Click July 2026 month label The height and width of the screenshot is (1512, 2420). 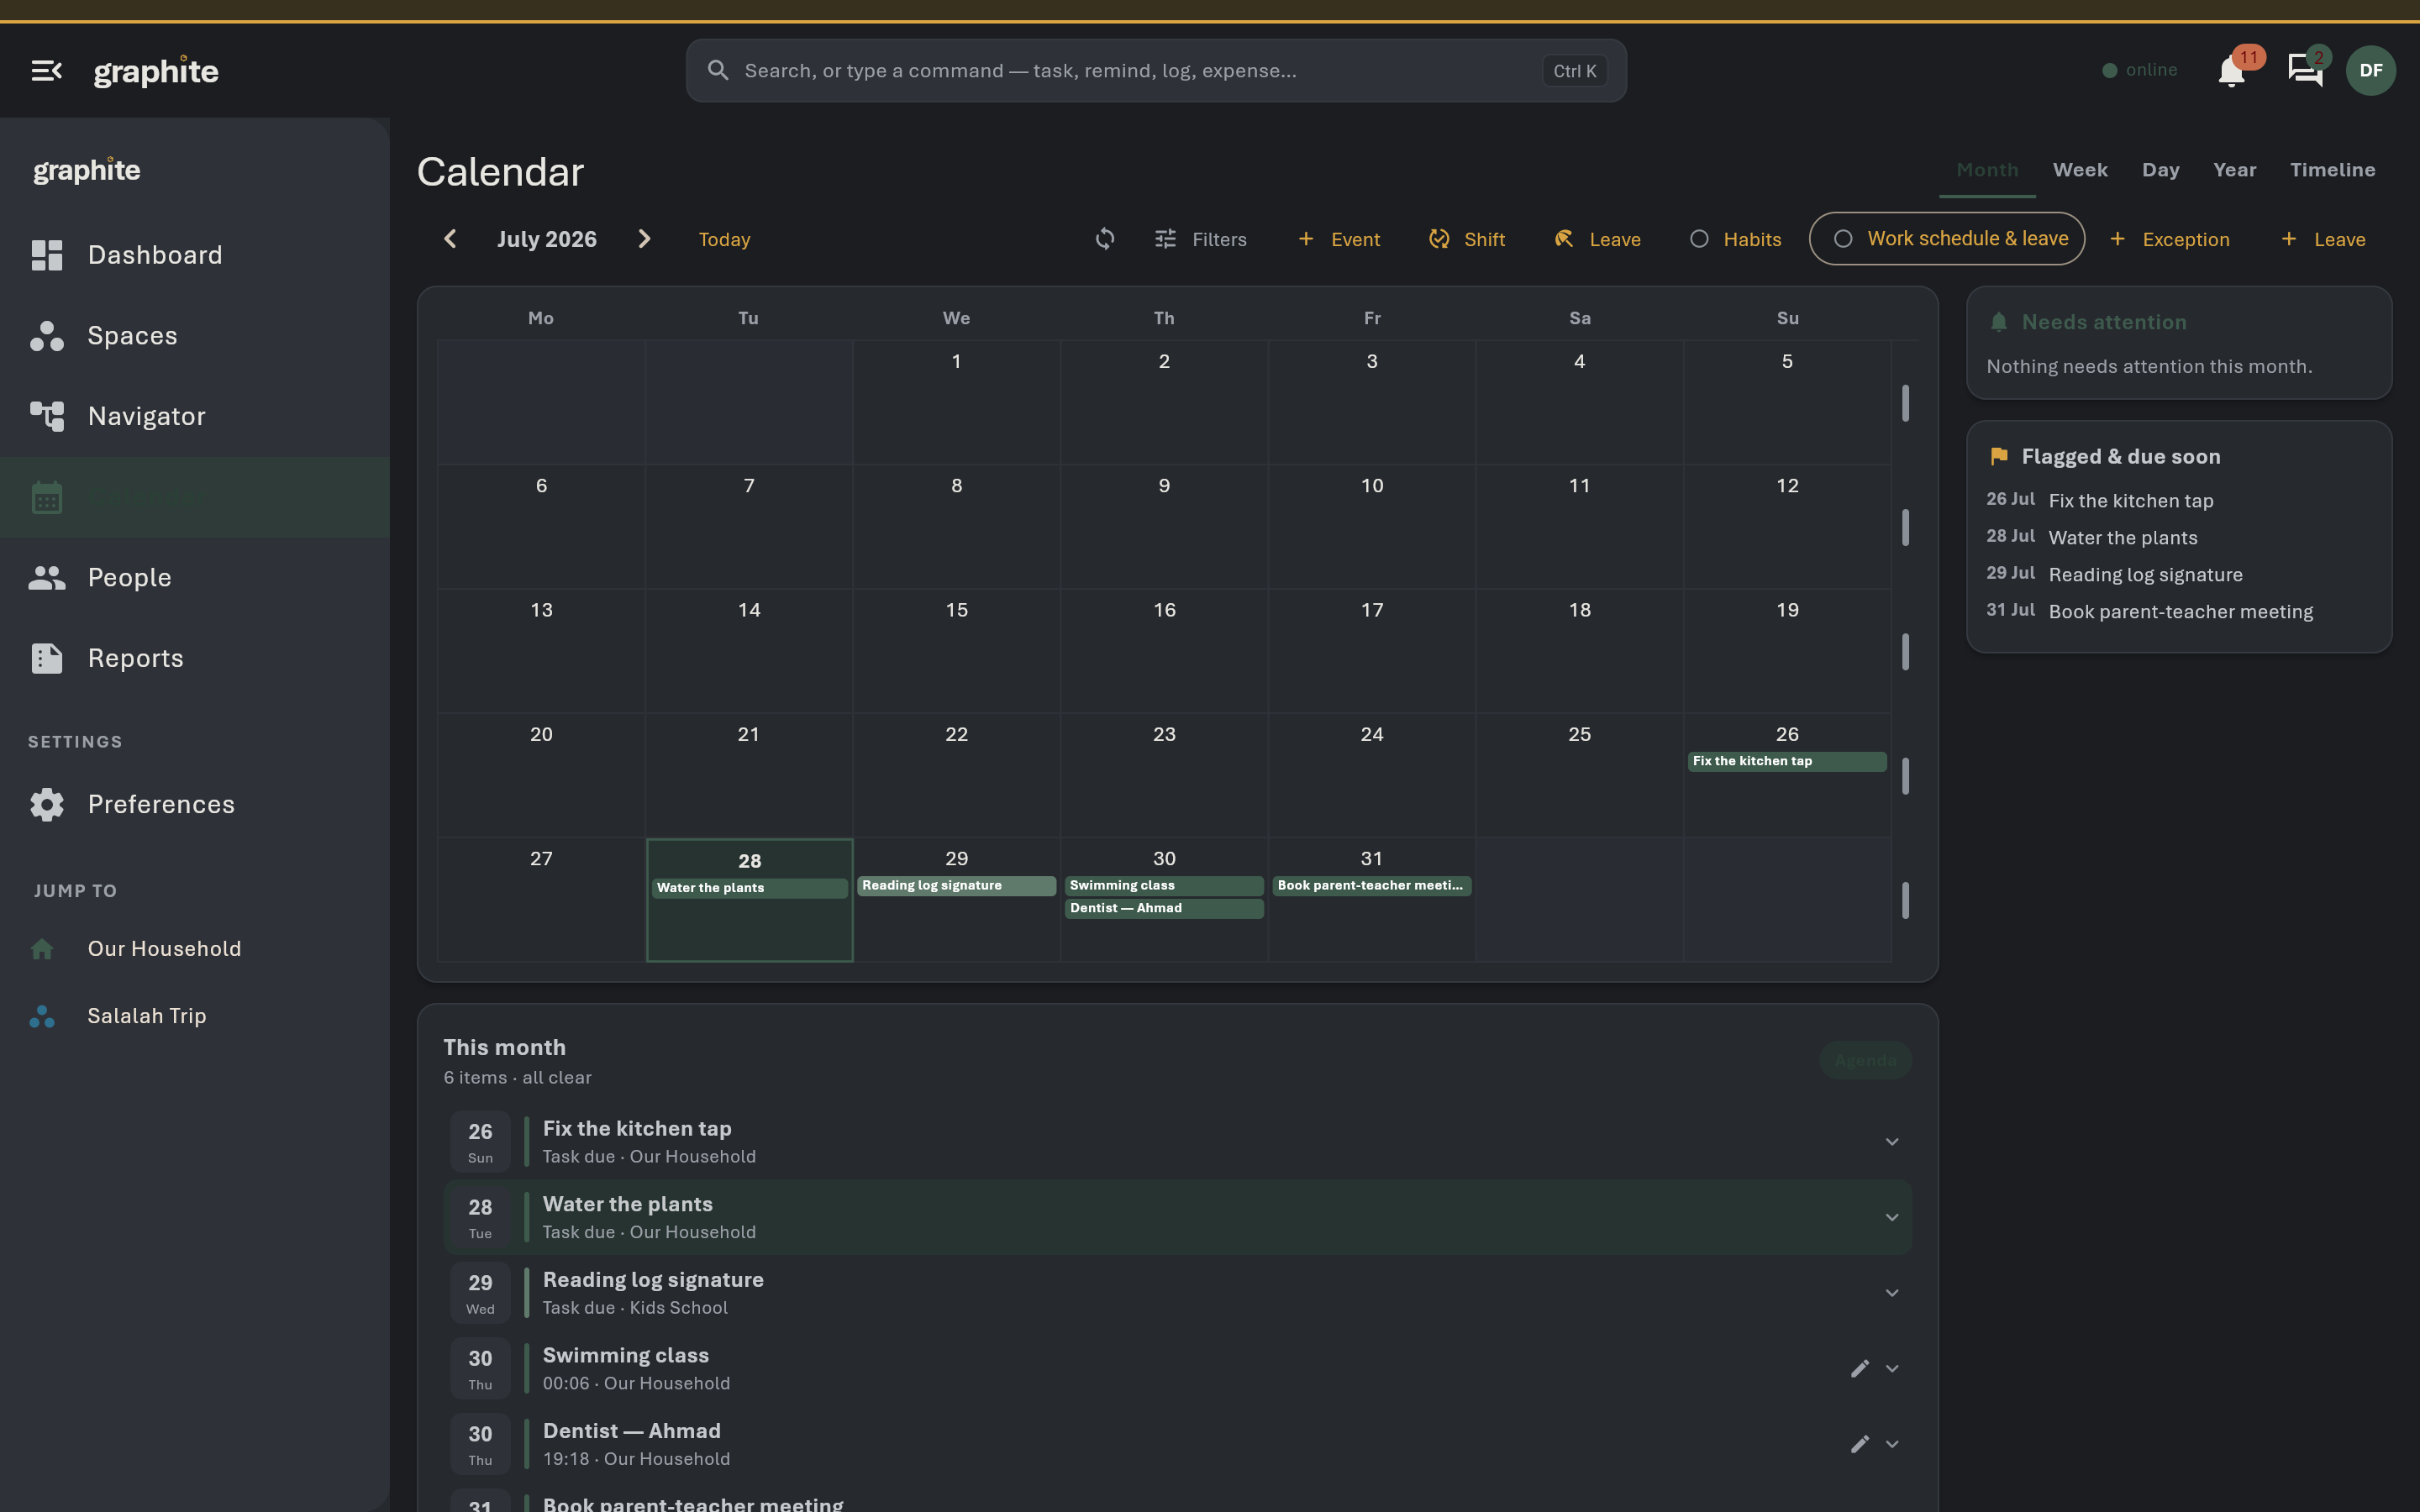coord(547,239)
